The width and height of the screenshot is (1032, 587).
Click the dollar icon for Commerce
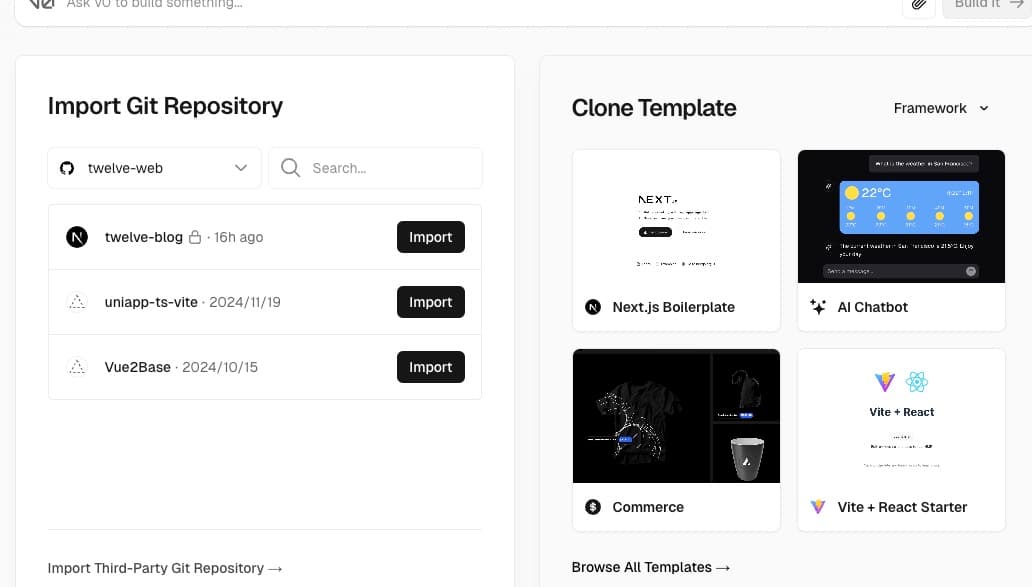tap(593, 507)
